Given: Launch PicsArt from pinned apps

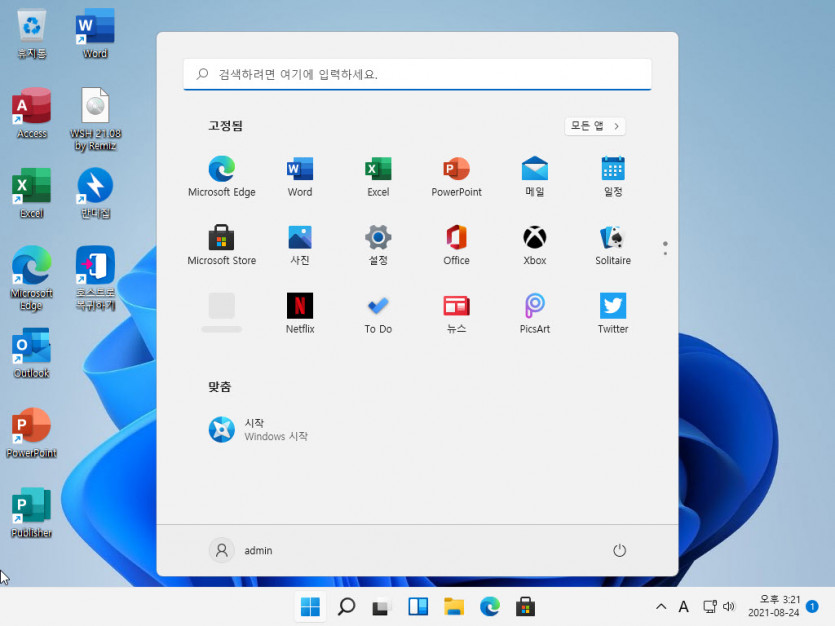Looking at the screenshot, I should 535,314.
